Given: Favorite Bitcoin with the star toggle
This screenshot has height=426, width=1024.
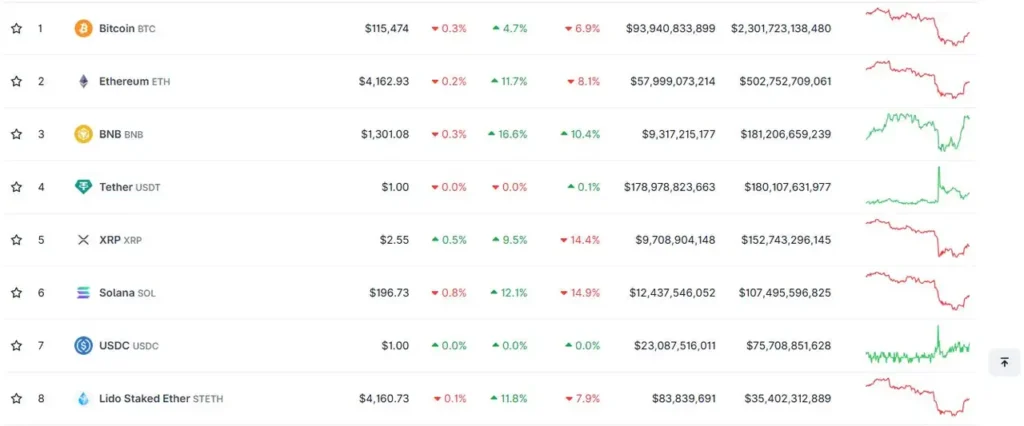Looking at the screenshot, I should pos(16,29).
